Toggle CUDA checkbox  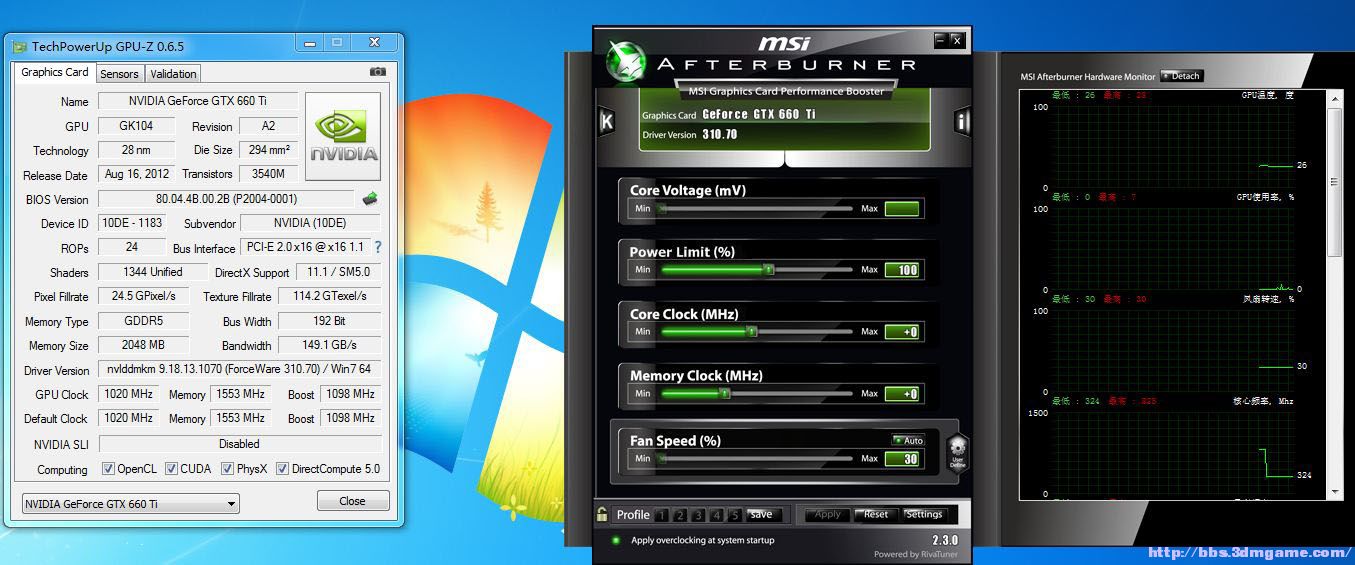point(171,469)
